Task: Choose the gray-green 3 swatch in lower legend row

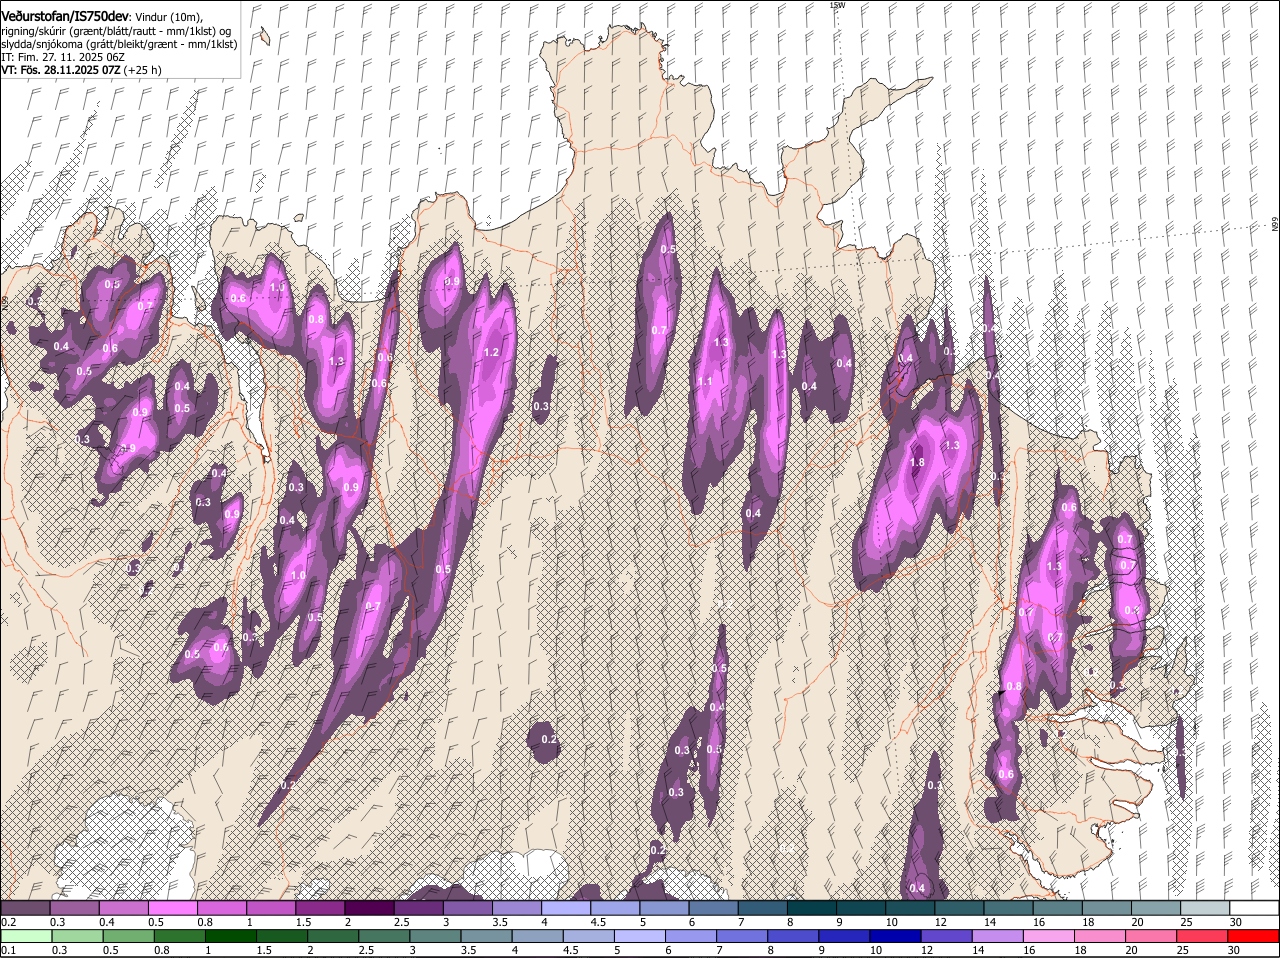Action: click(436, 936)
